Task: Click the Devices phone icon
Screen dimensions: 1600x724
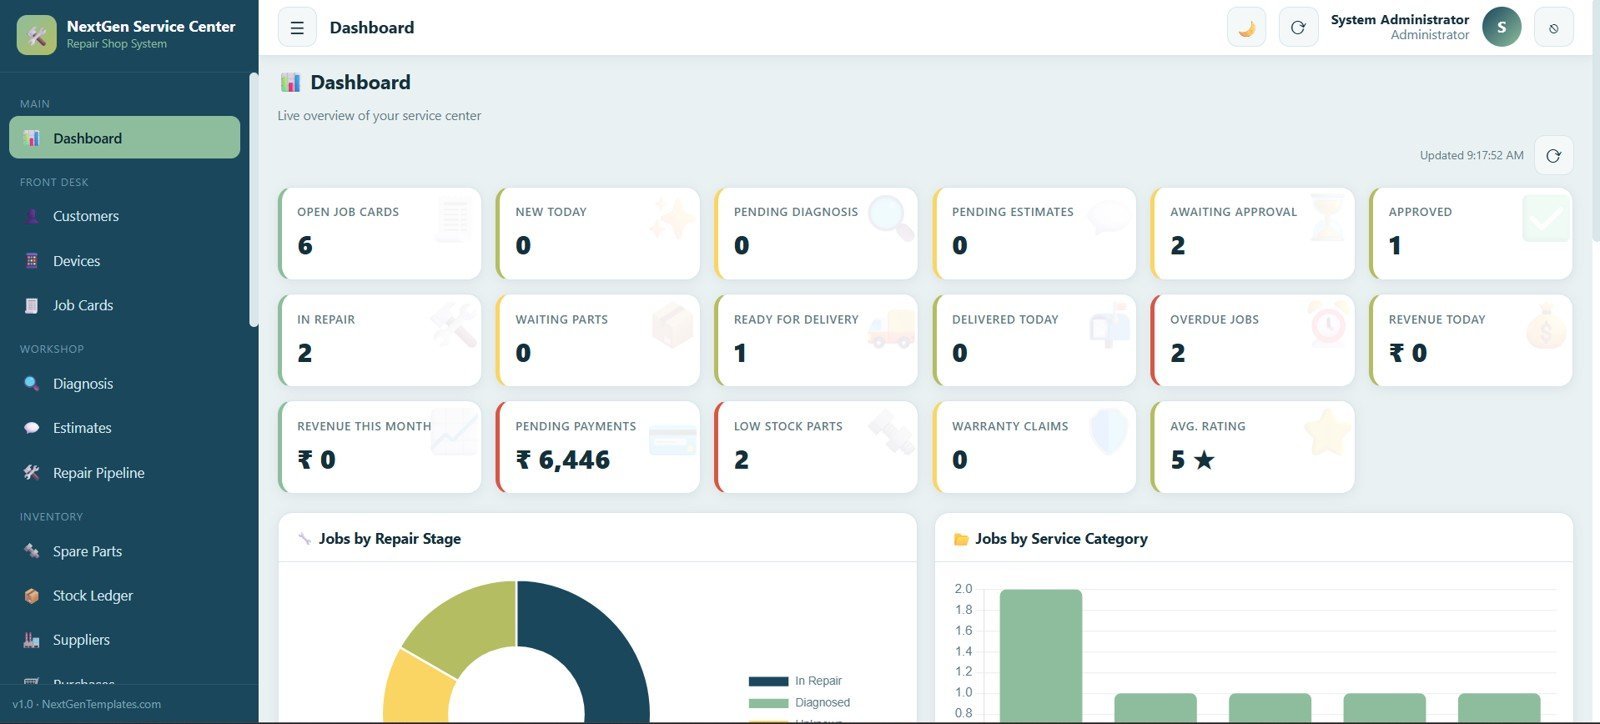Action: point(32,261)
